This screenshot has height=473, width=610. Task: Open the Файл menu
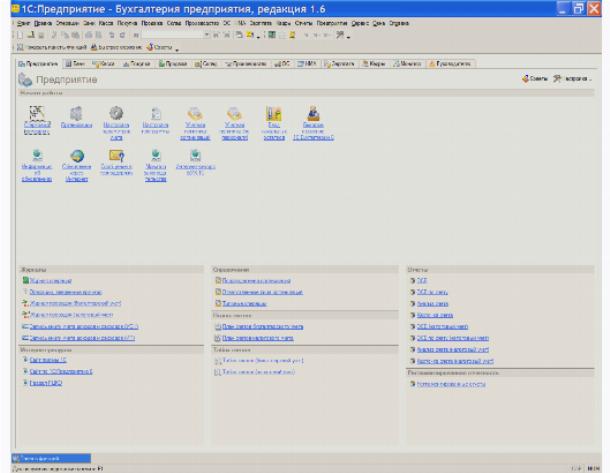[x=23, y=23]
